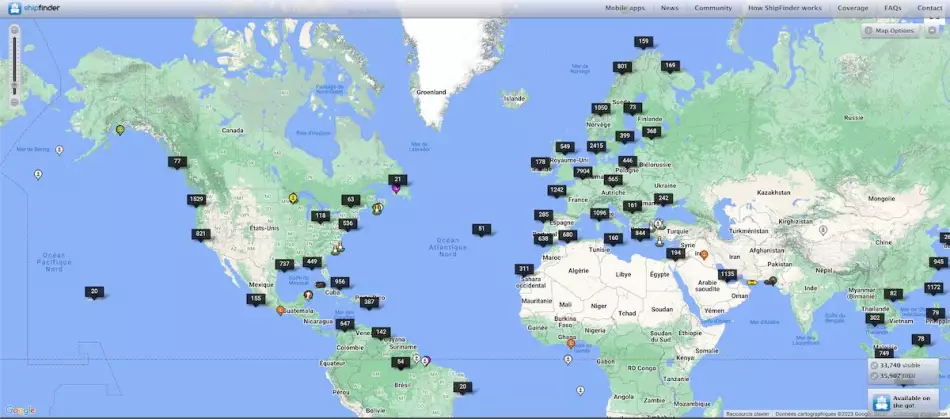Click the white ship marker in the Bering Sea
950x419 pixels.
click(59, 150)
